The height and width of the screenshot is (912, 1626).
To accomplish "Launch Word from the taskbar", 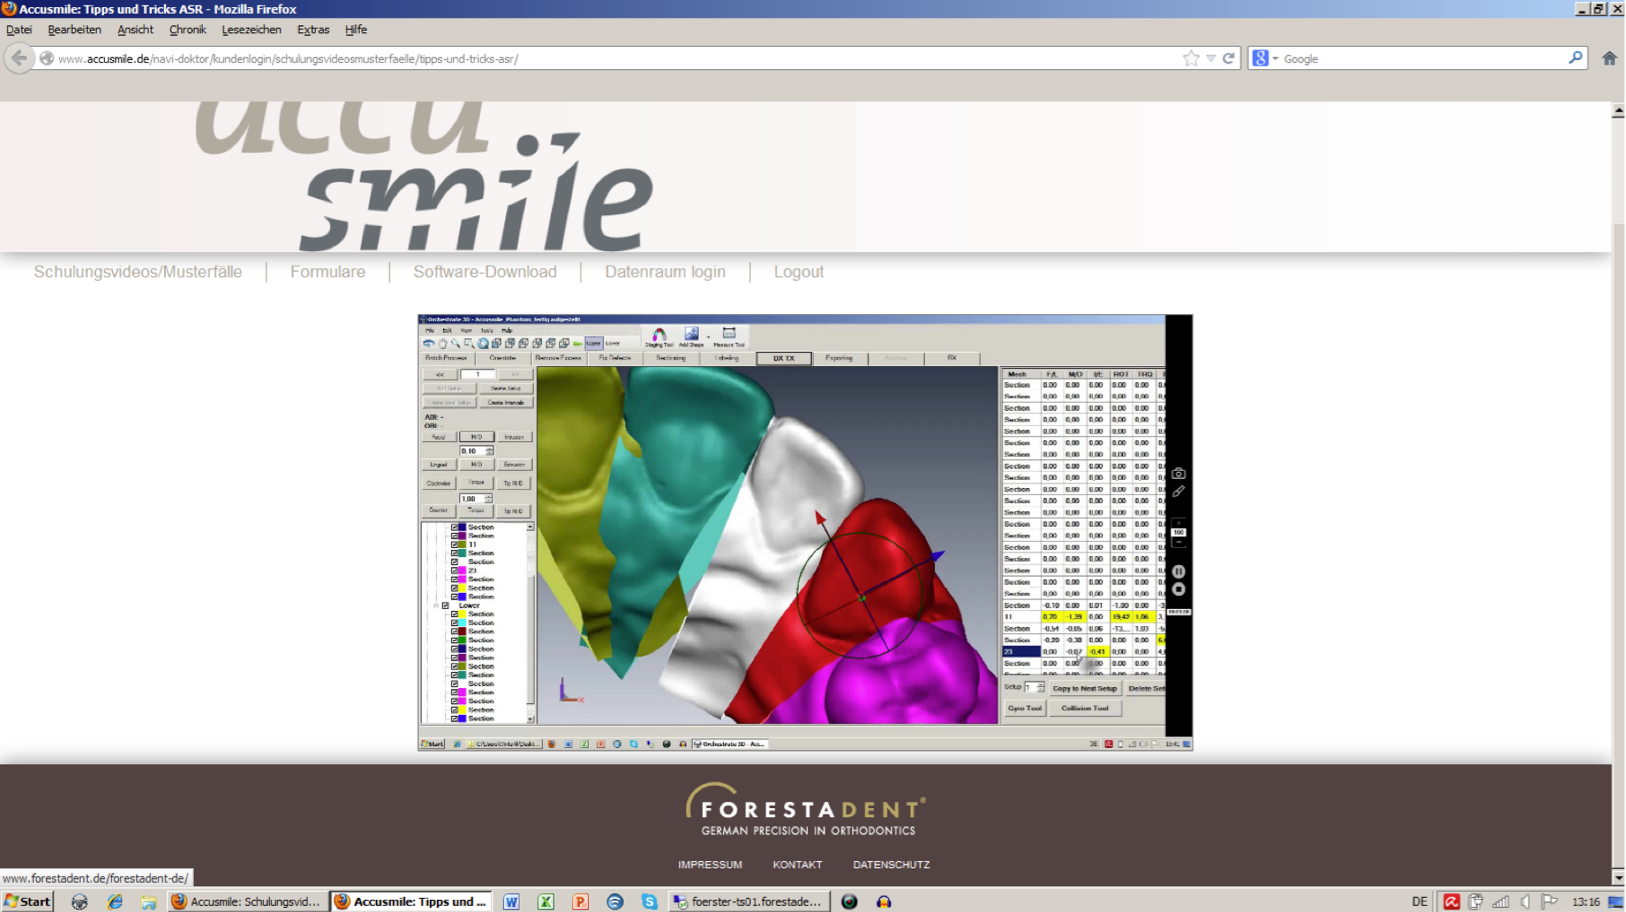I will pos(511,902).
